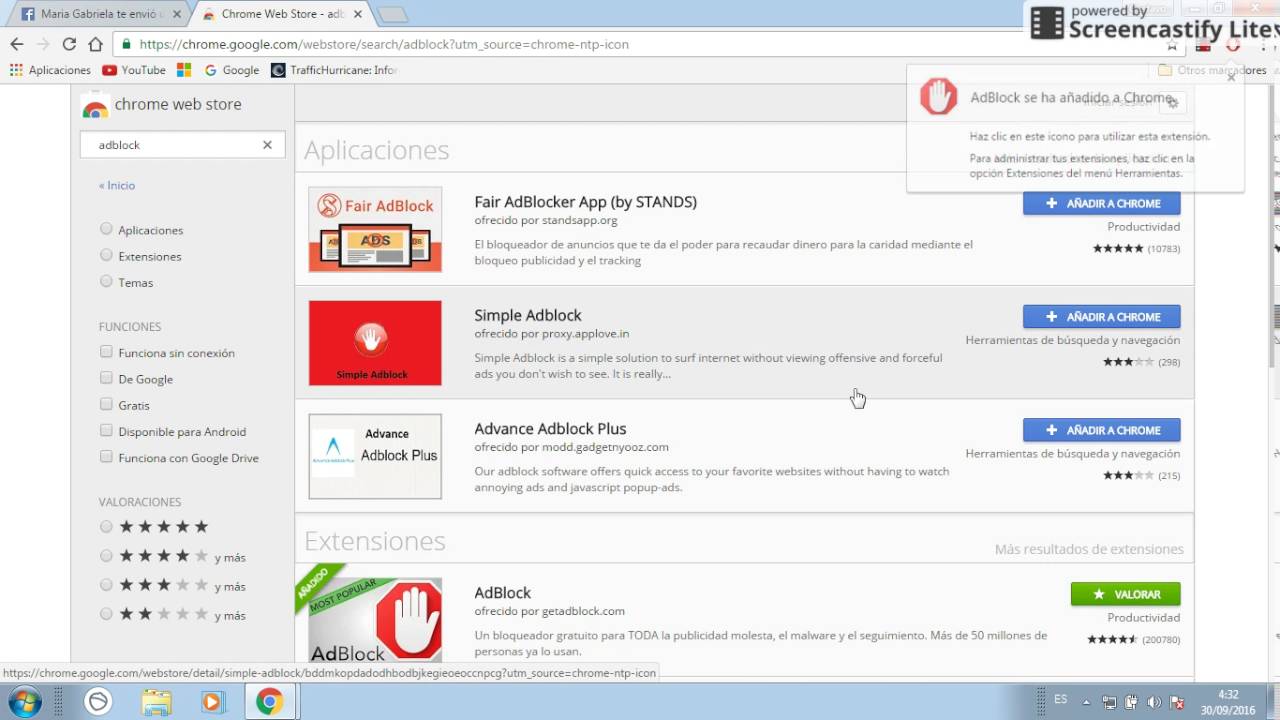
Task: Open Fair AdBlocker App (by STANDS) title
Action: click(585, 202)
